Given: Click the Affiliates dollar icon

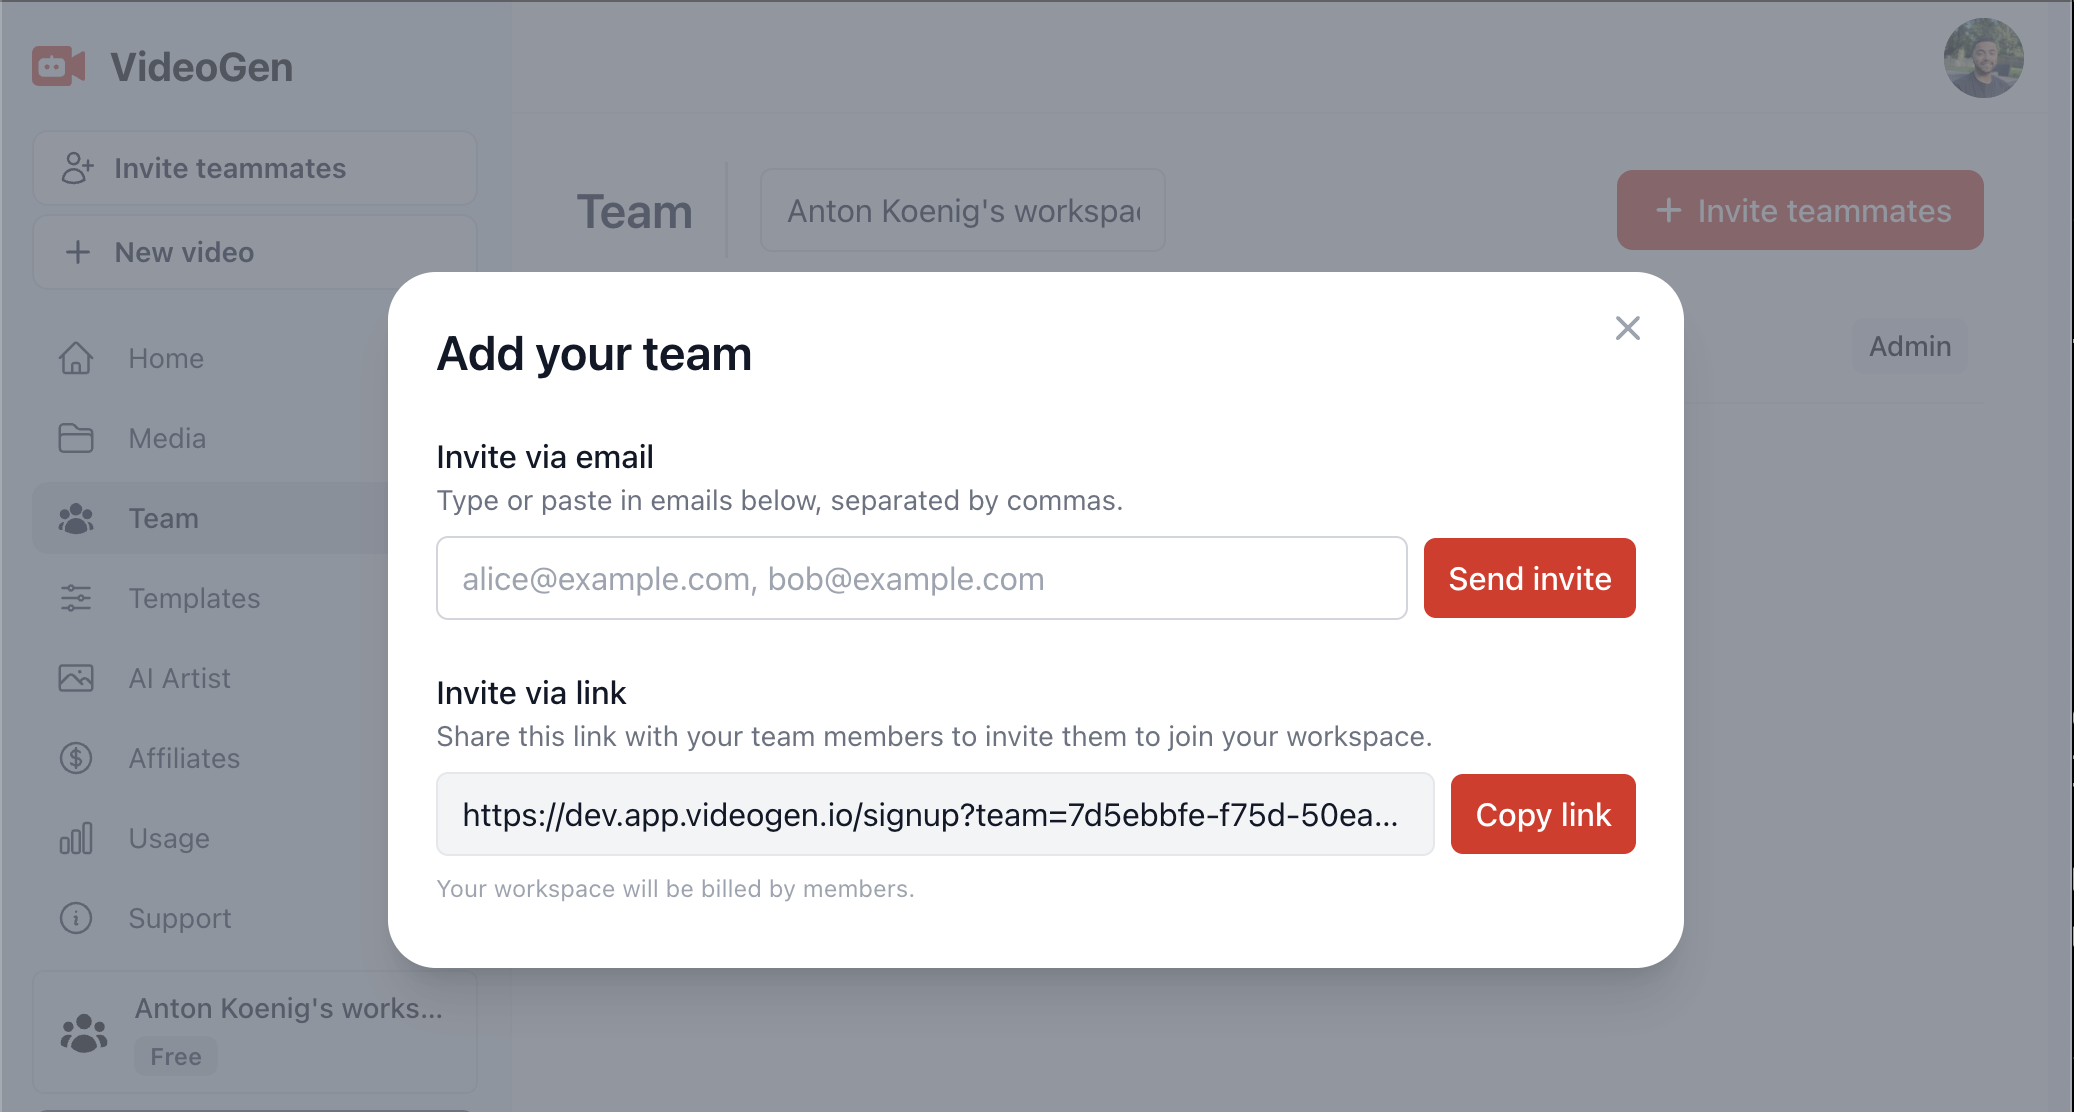Looking at the screenshot, I should (76, 758).
